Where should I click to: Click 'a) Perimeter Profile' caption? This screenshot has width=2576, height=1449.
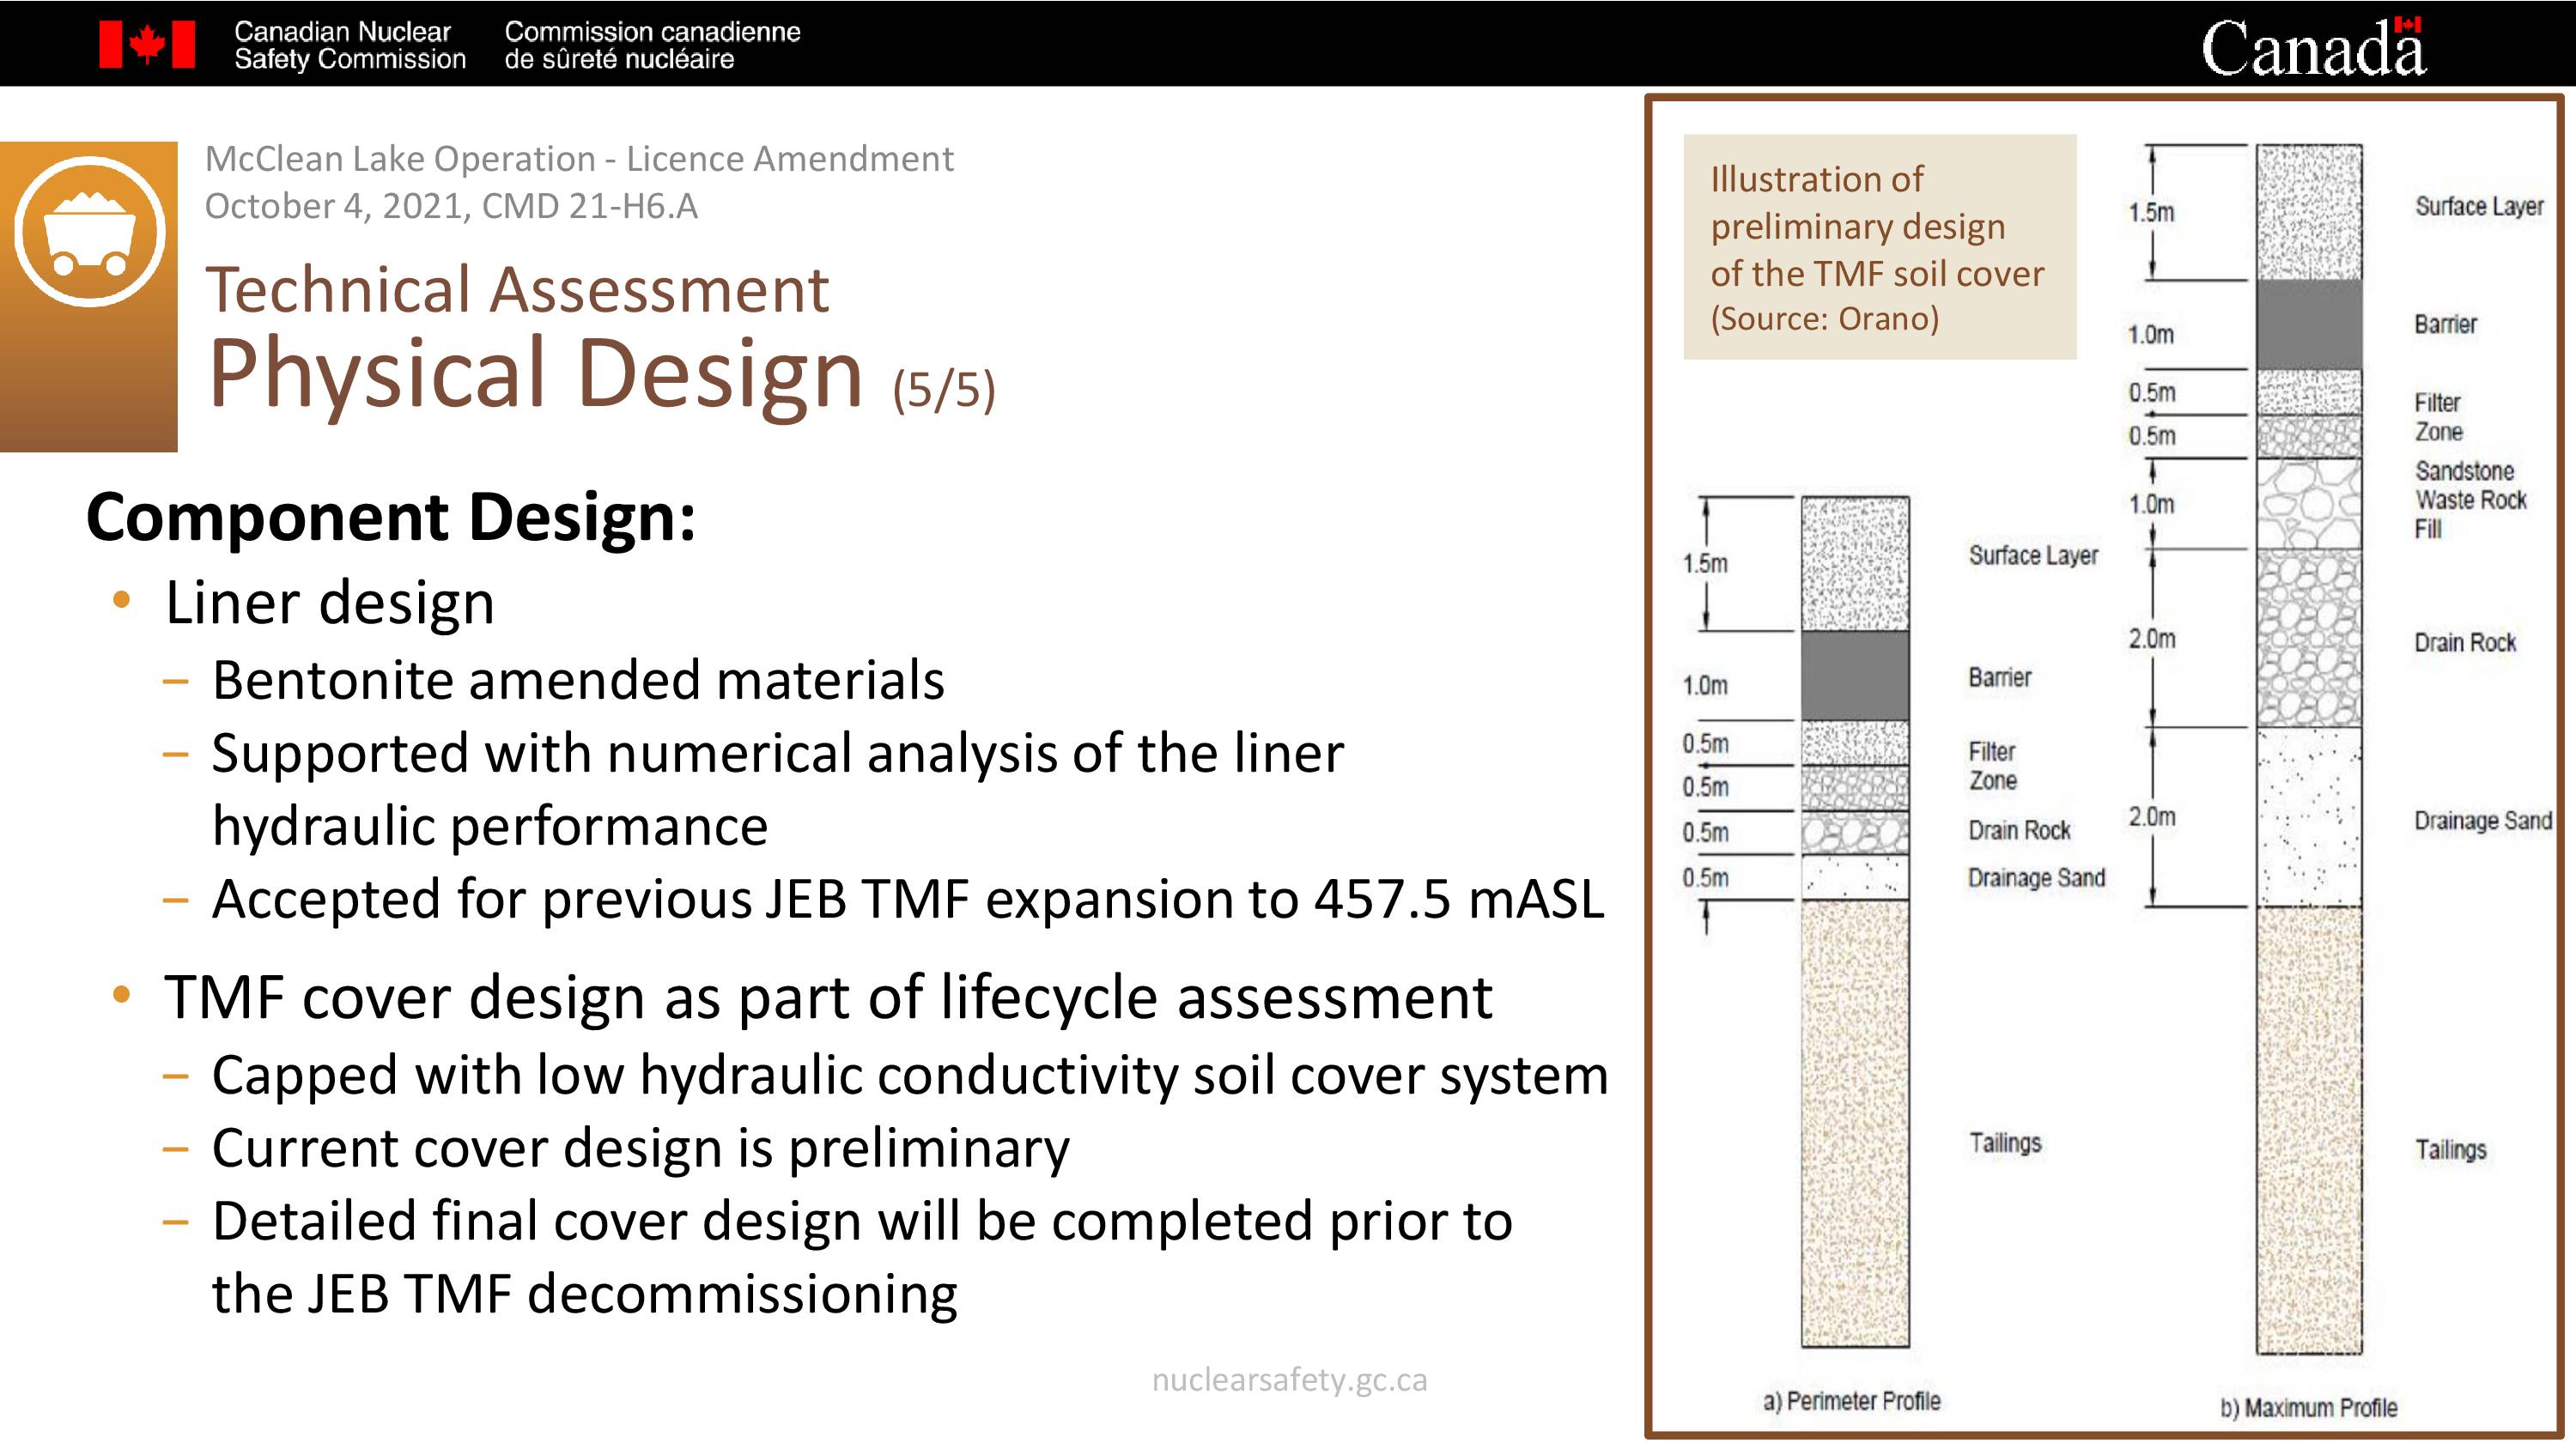coord(1851,1401)
